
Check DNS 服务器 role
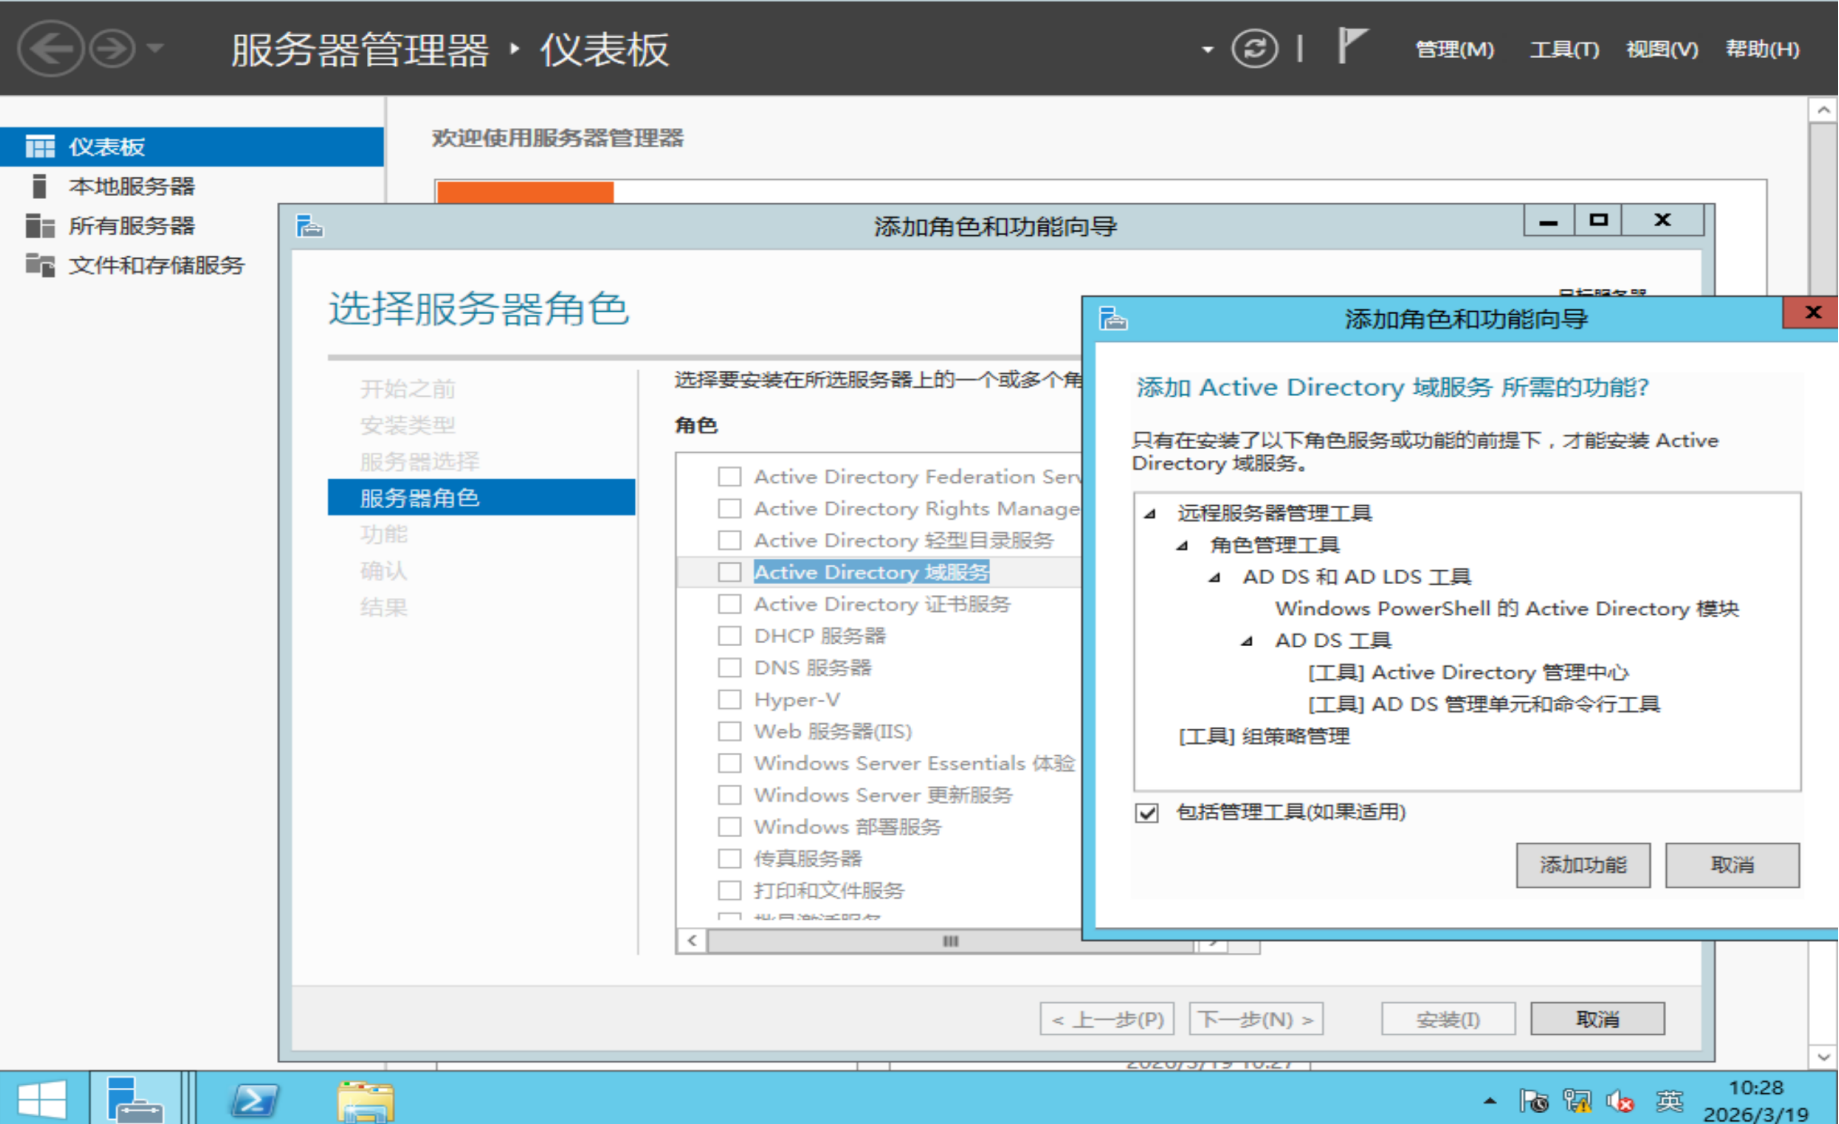click(x=730, y=668)
